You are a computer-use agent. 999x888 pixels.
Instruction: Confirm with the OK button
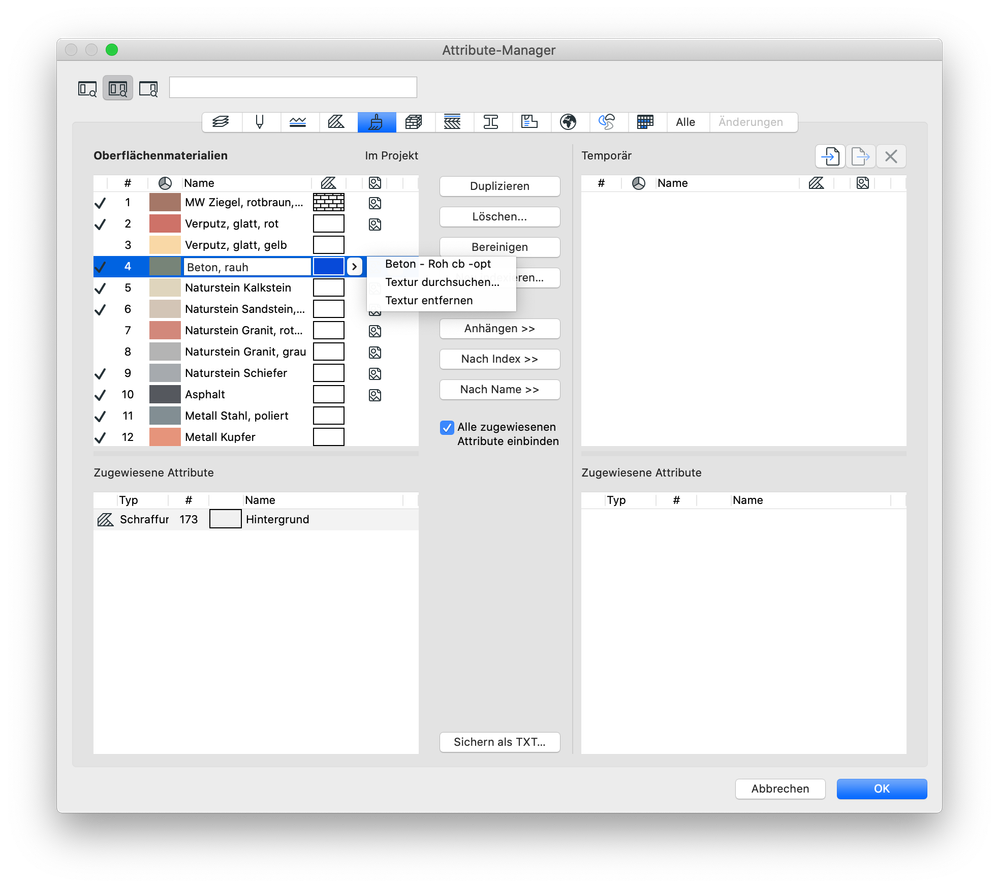(882, 789)
